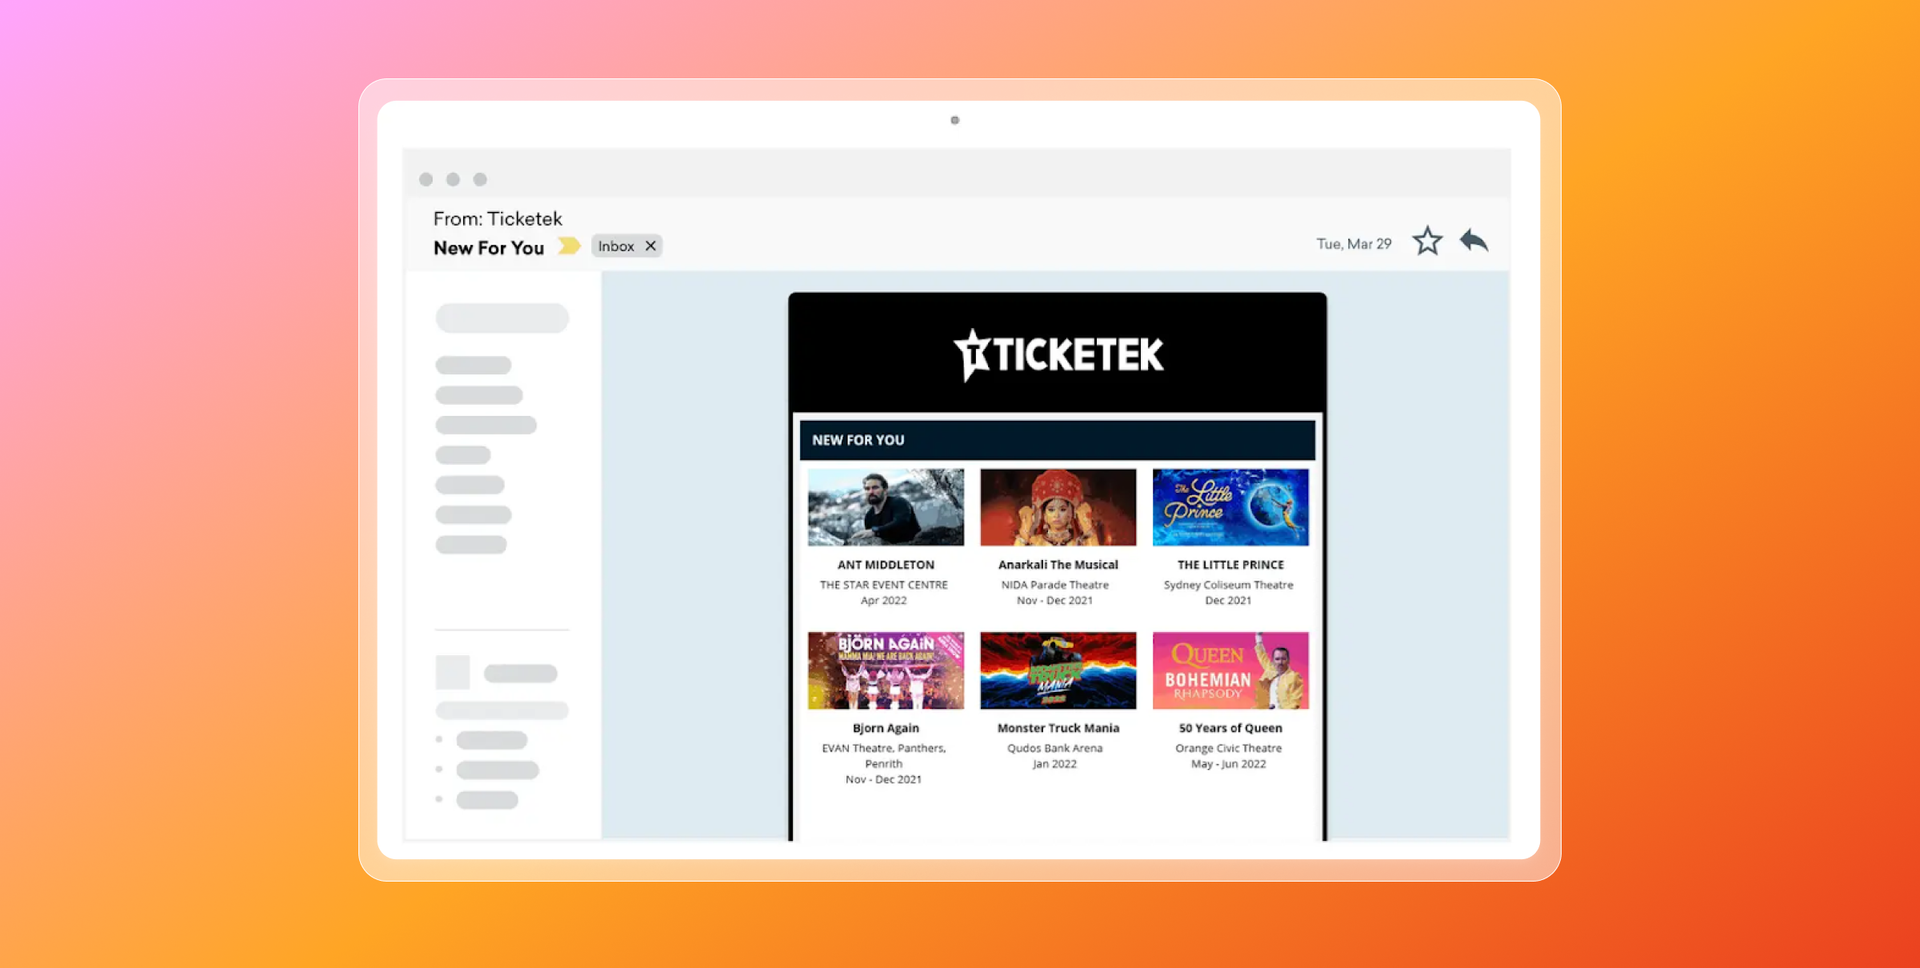Click the sender name Ticketek
The width and height of the screenshot is (1920, 968).
tap(524, 218)
